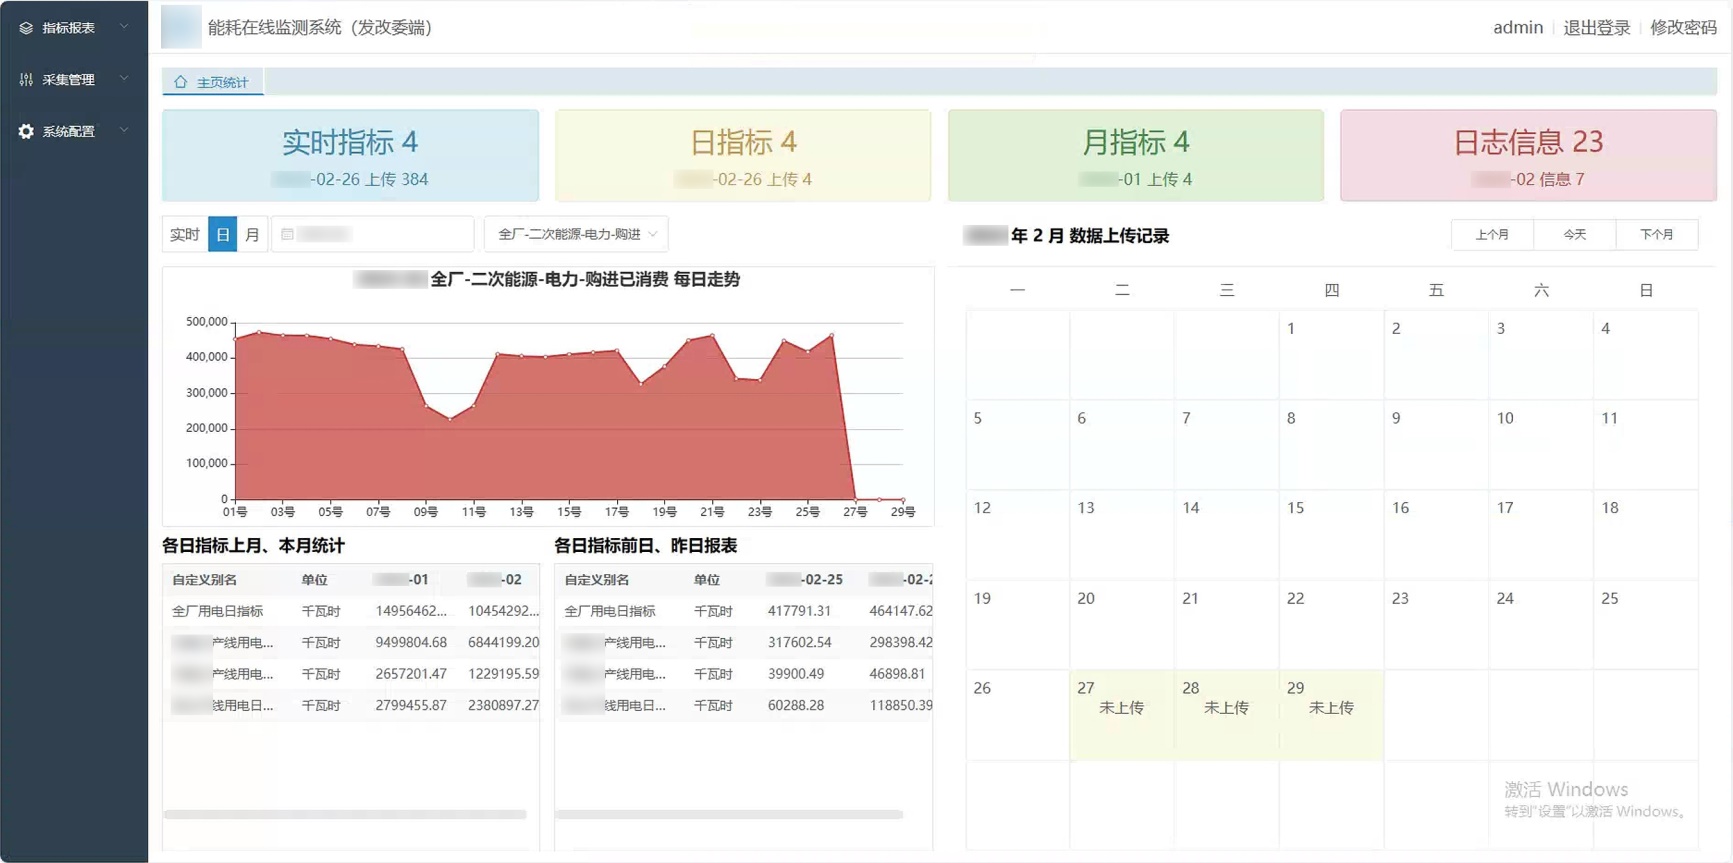The height and width of the screenshot is (863, 1733).
Task: Click the chart data point above 21号
Action: click(x=712, y=335)
